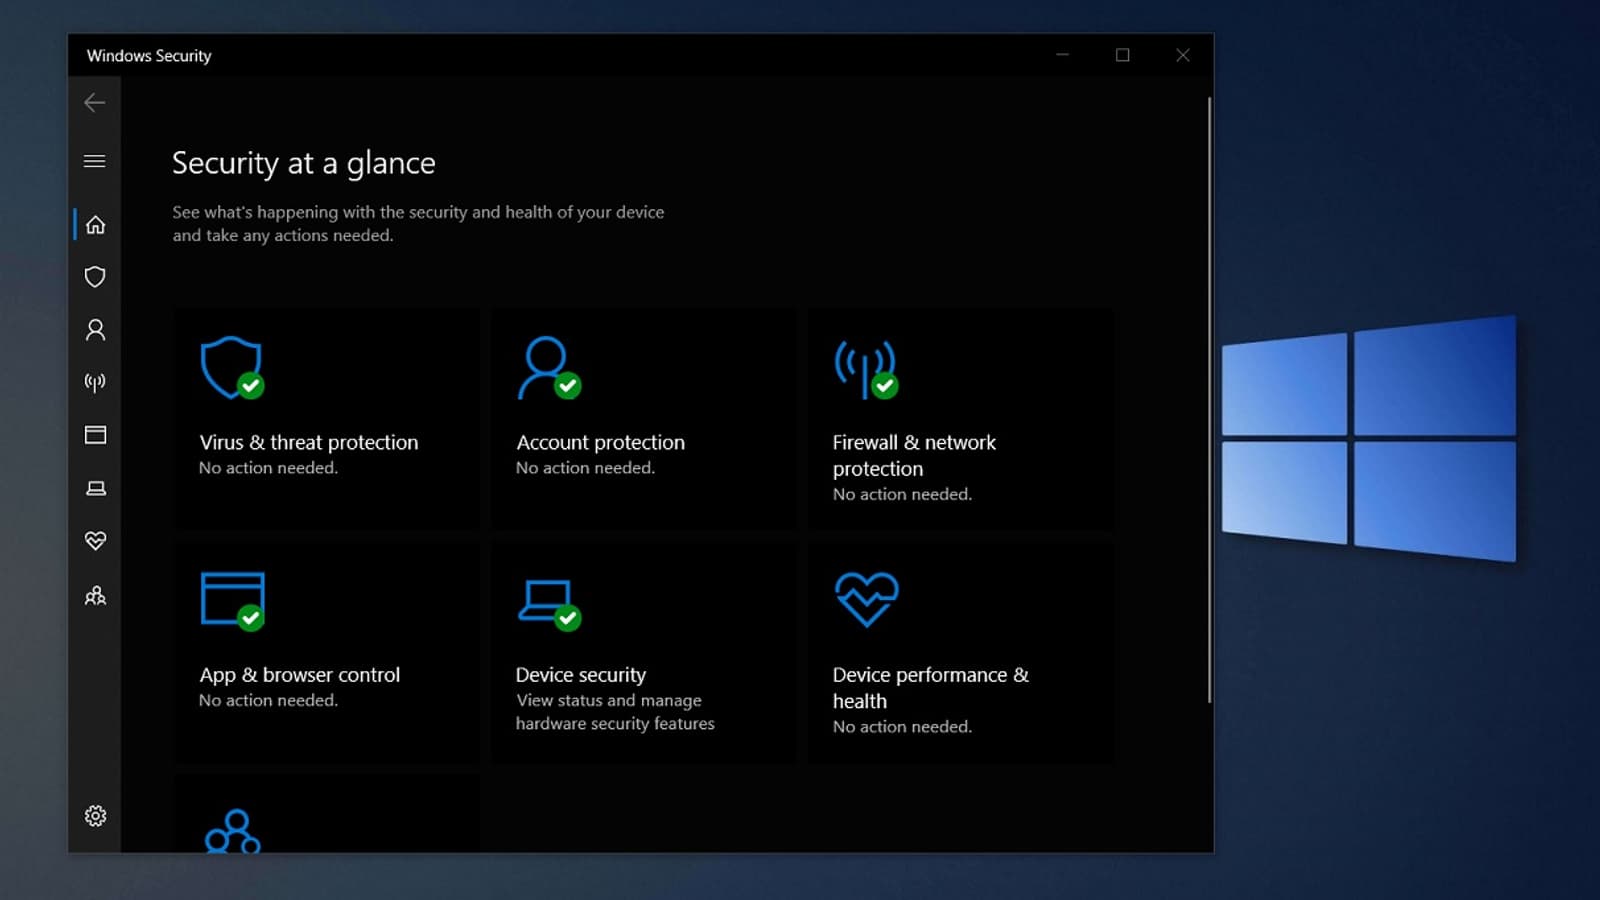The width and height of the screenshot is (1600, 900).
Task: Click 'View status and manage hardware security features'
Action: point(615,712)
